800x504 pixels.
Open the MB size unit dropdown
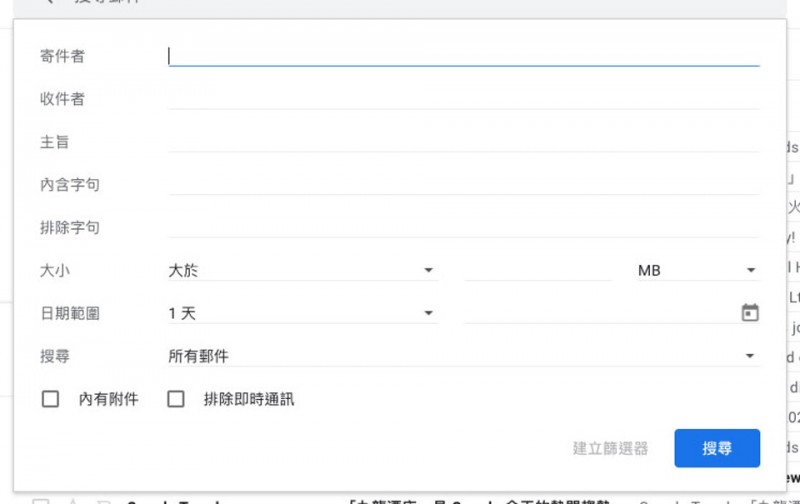[x=697, y=270]
